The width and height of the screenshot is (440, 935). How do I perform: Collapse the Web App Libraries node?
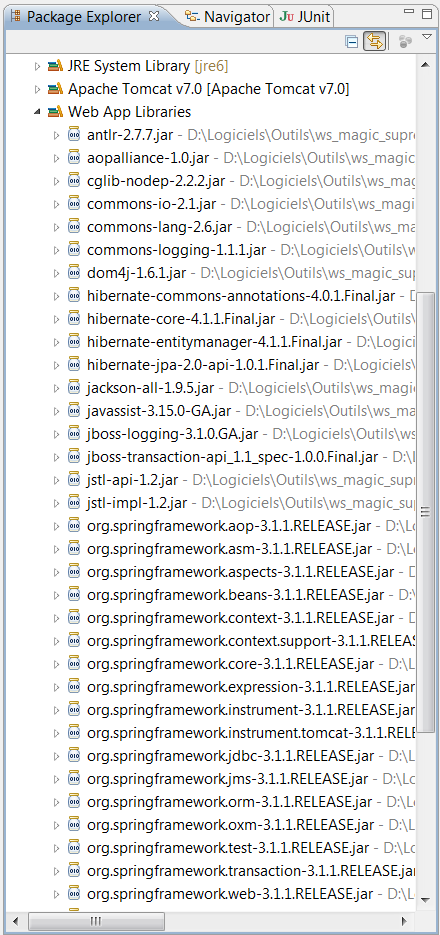(x=38, y=112)
